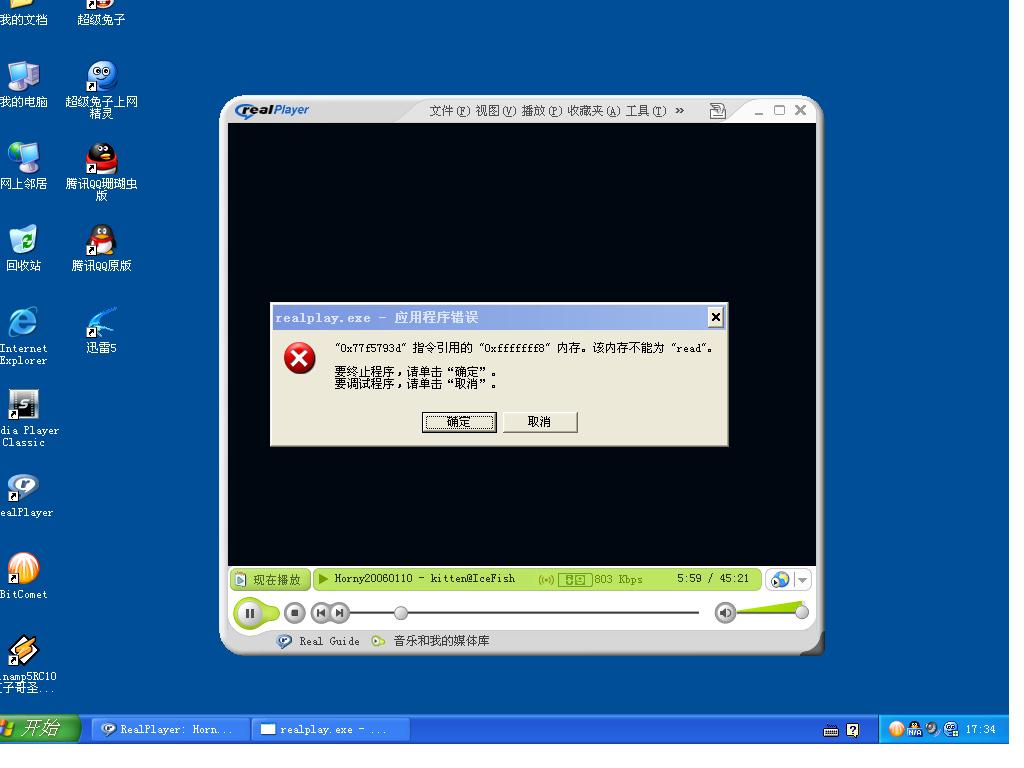The height and width of the screenshot is (768, 1024).
Task: Mute audio with the speaker icon
Action: 725,613
